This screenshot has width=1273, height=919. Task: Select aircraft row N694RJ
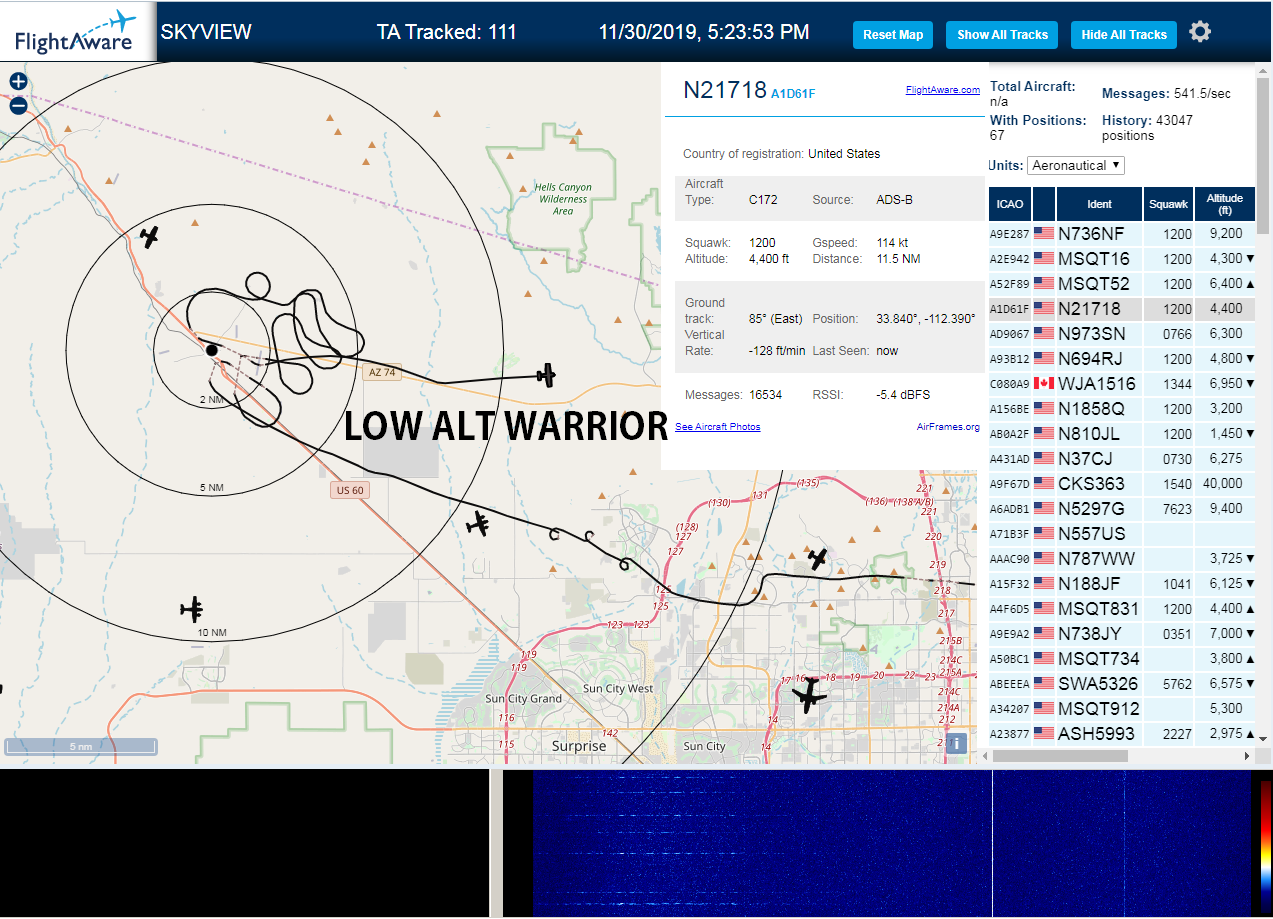(1121, 358)
